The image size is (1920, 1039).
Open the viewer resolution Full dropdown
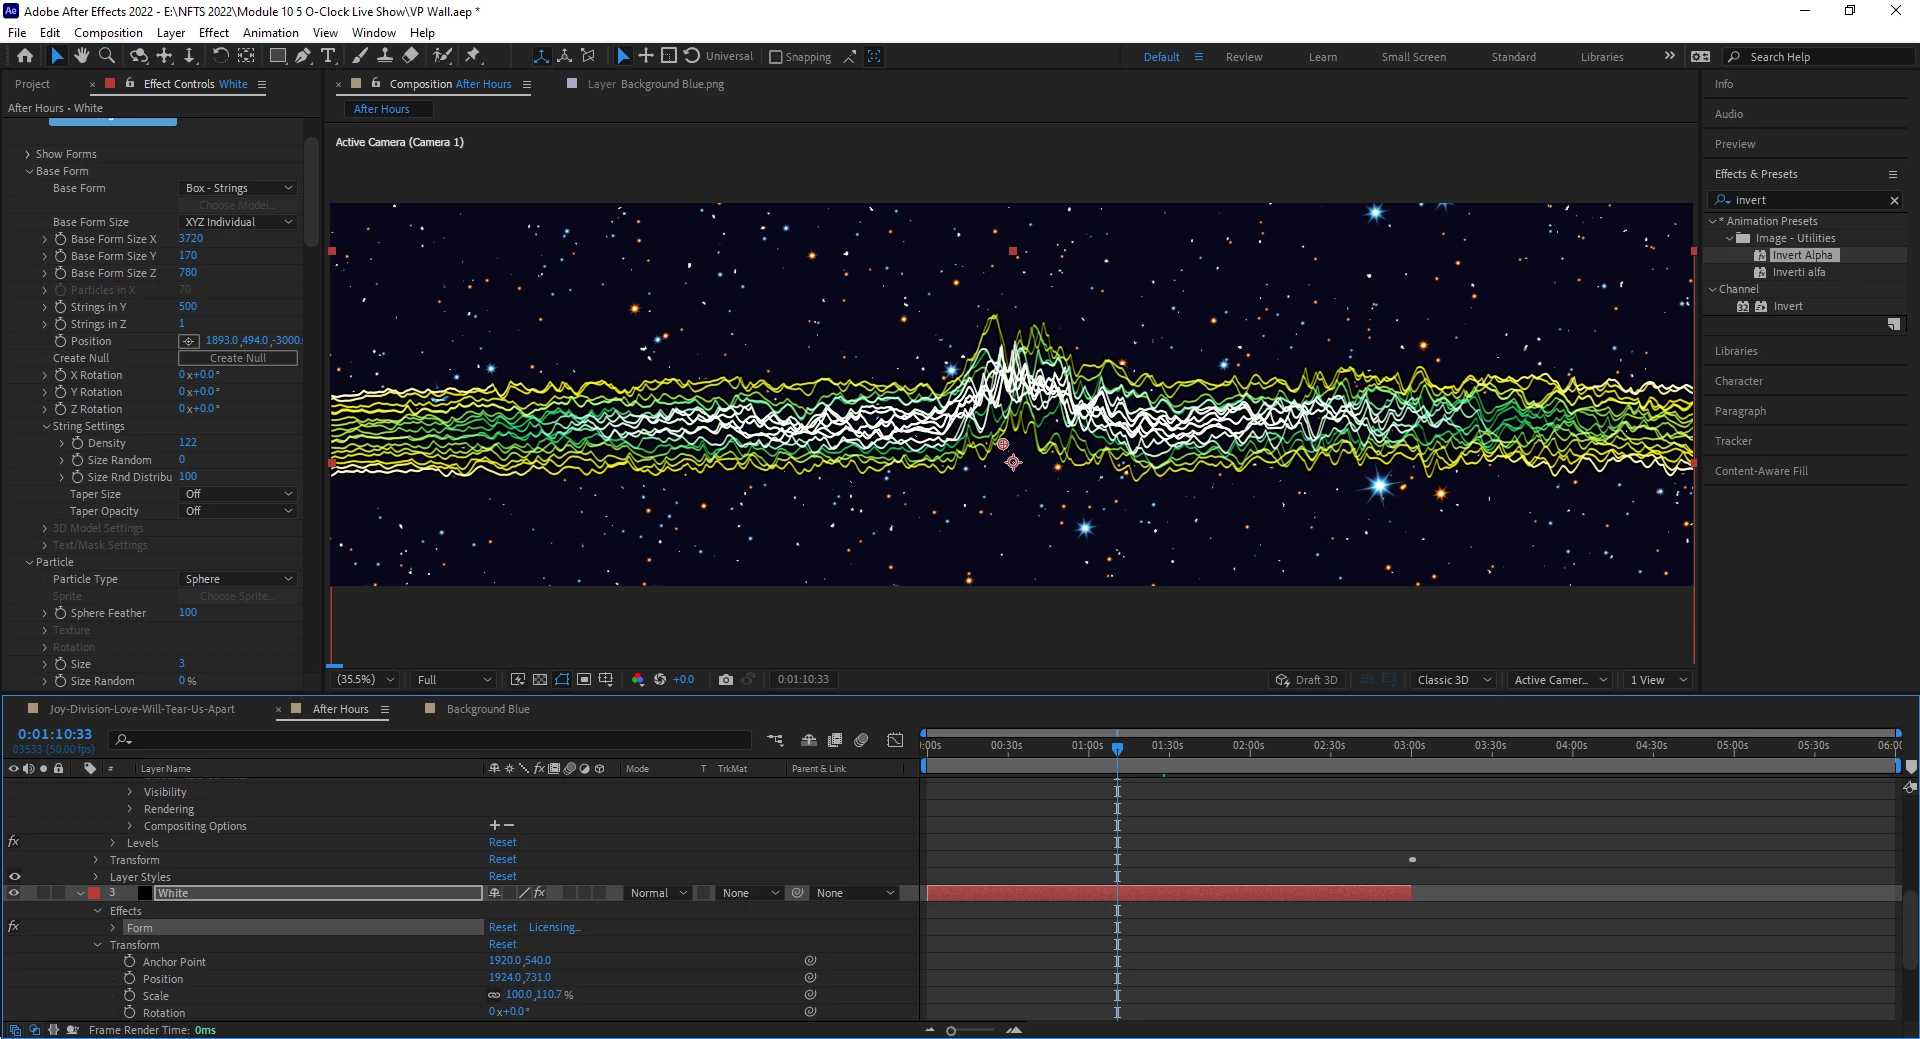pyautogui.click(x=454, y=680)
